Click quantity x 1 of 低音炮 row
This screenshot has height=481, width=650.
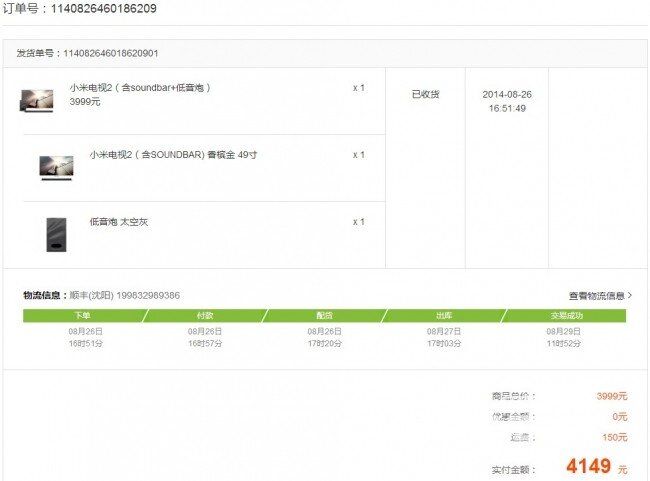(x=359, y=222)
